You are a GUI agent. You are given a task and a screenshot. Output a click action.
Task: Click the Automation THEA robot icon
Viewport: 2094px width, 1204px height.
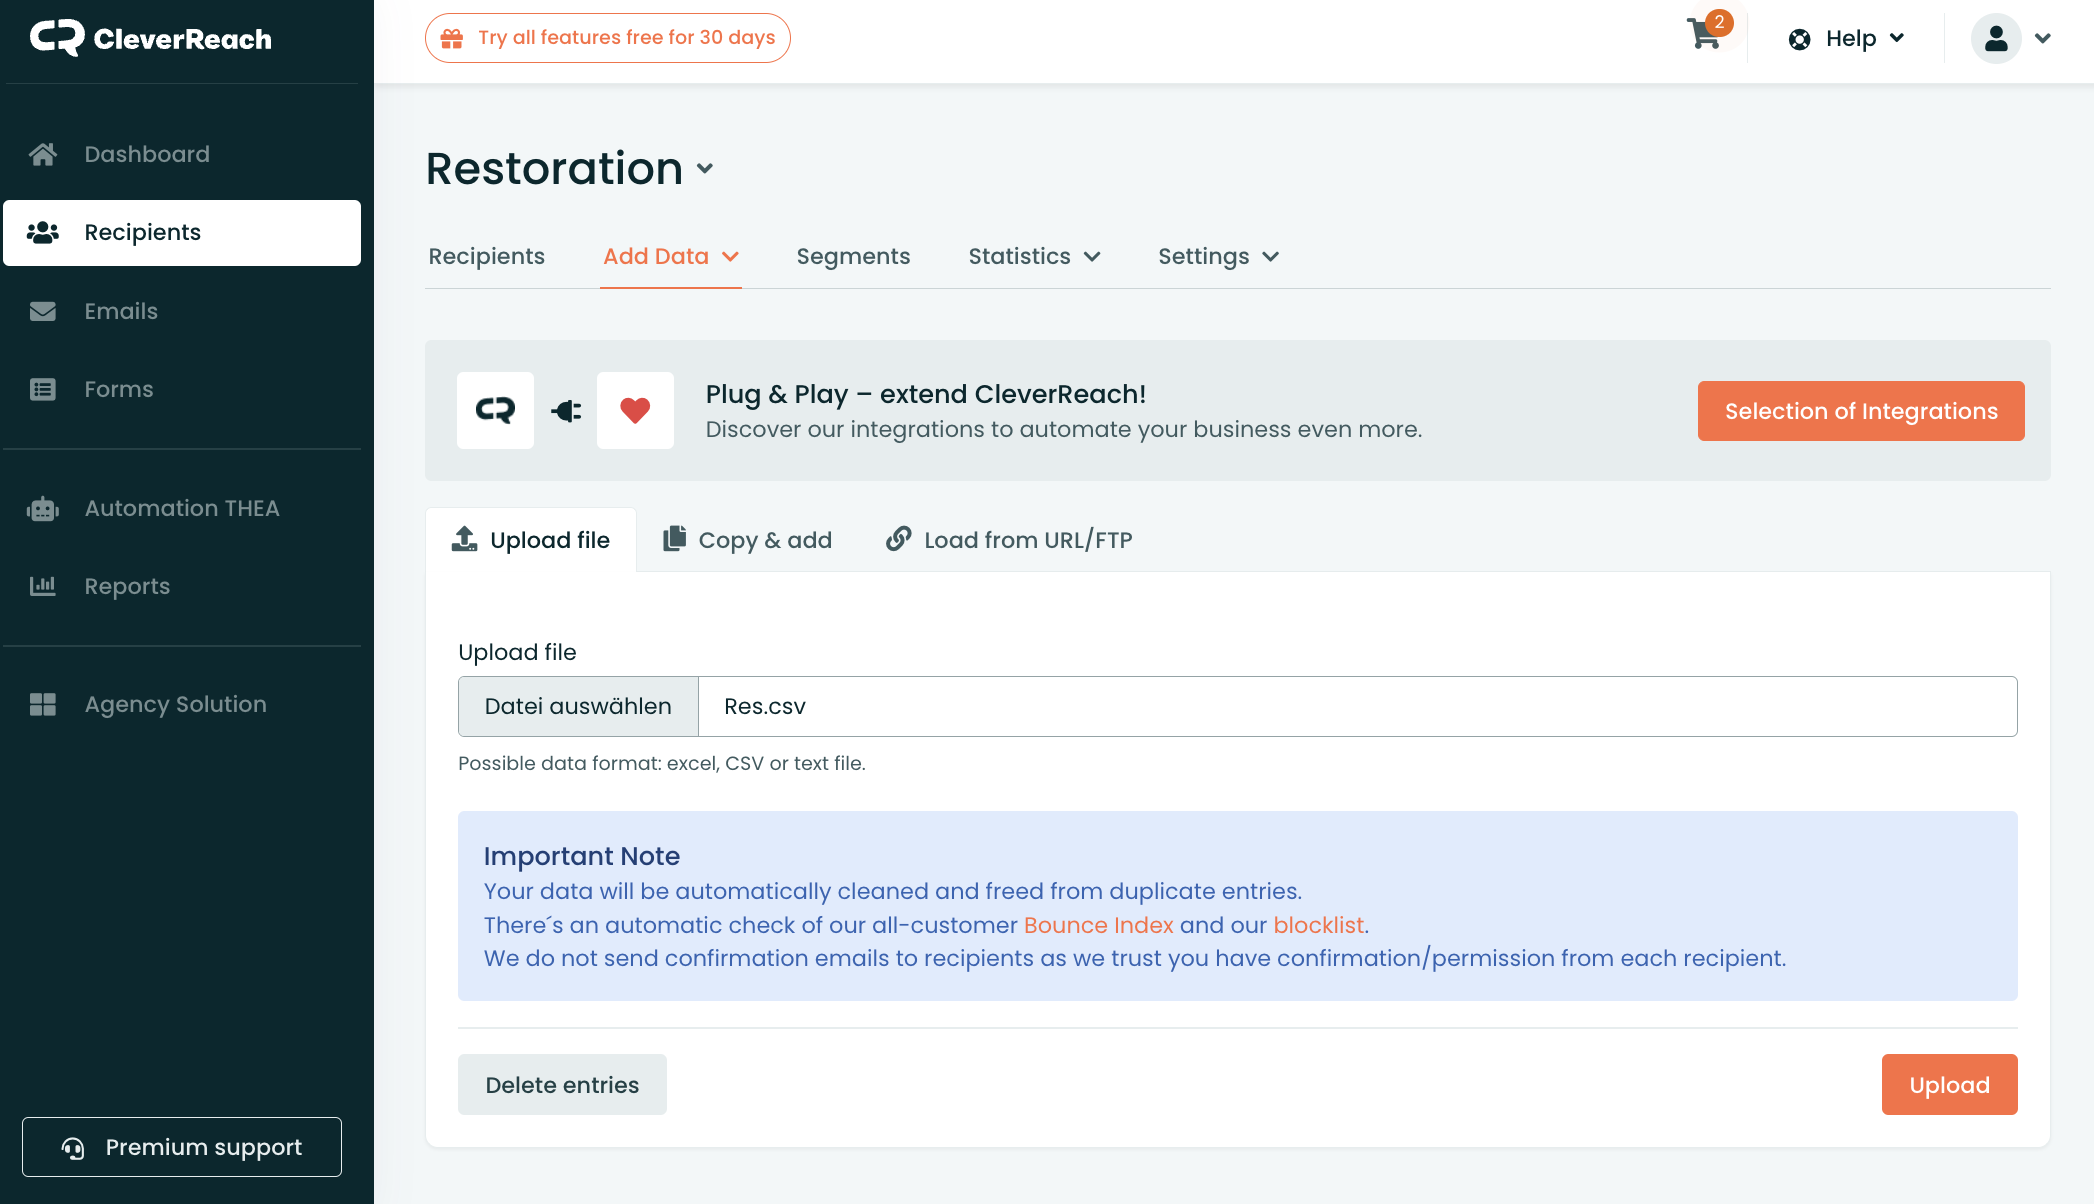tap(43, 509)
